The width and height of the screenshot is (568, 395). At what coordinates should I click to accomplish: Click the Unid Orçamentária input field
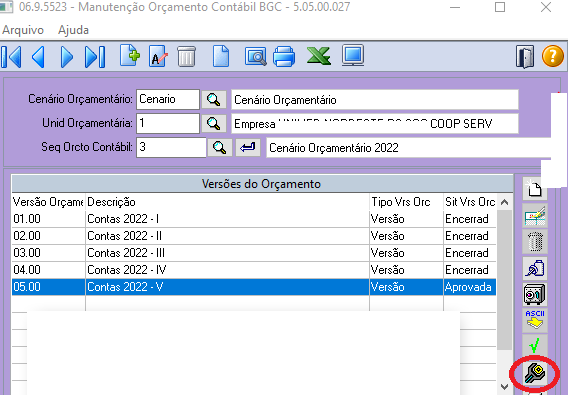coord(168,123)
